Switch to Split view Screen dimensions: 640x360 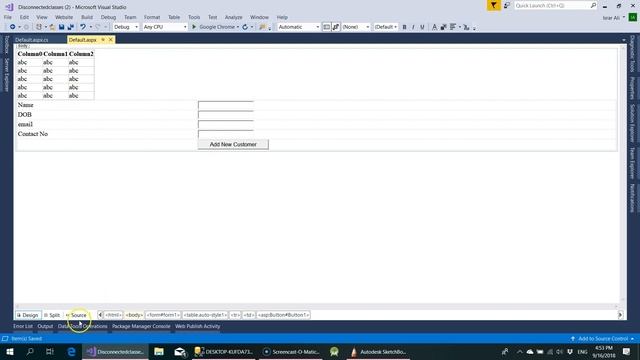click(x=52, y=315)
